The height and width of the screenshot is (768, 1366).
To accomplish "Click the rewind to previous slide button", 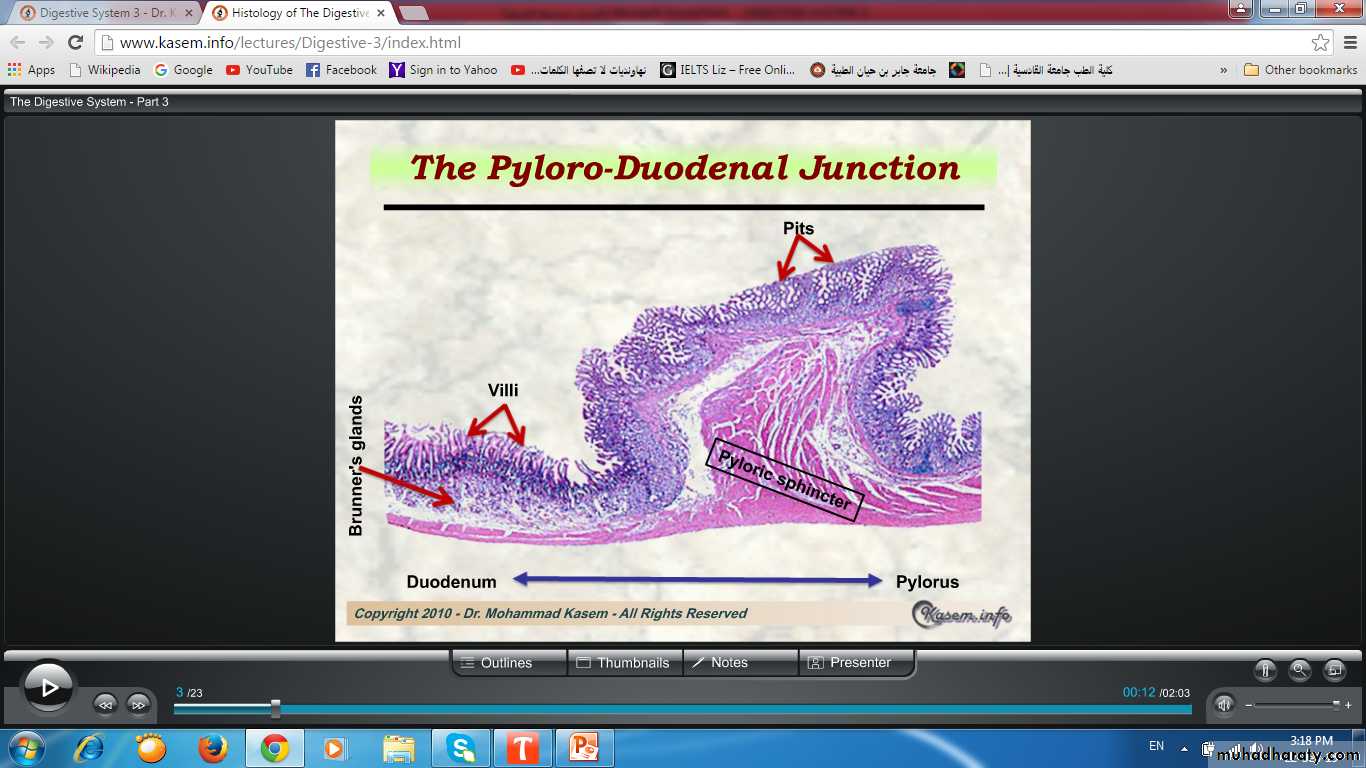I will (x=105, y=705).
